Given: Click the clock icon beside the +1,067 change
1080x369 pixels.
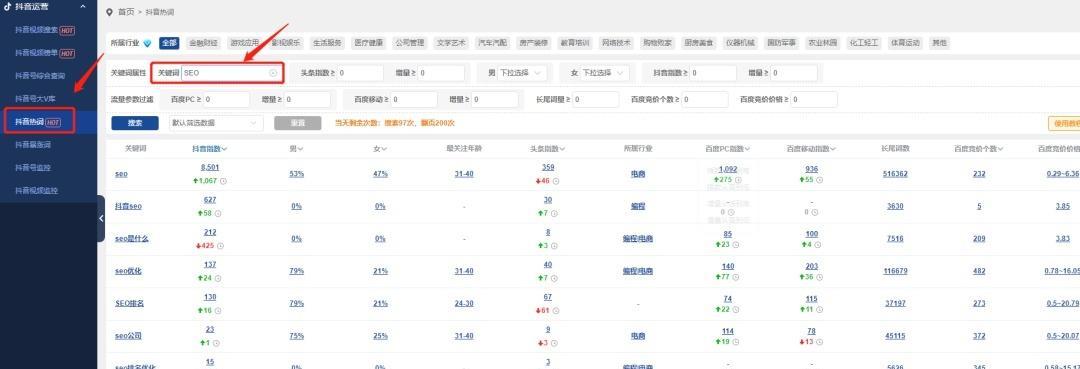Looking at the screenshot, I should [x=223, y=181].
